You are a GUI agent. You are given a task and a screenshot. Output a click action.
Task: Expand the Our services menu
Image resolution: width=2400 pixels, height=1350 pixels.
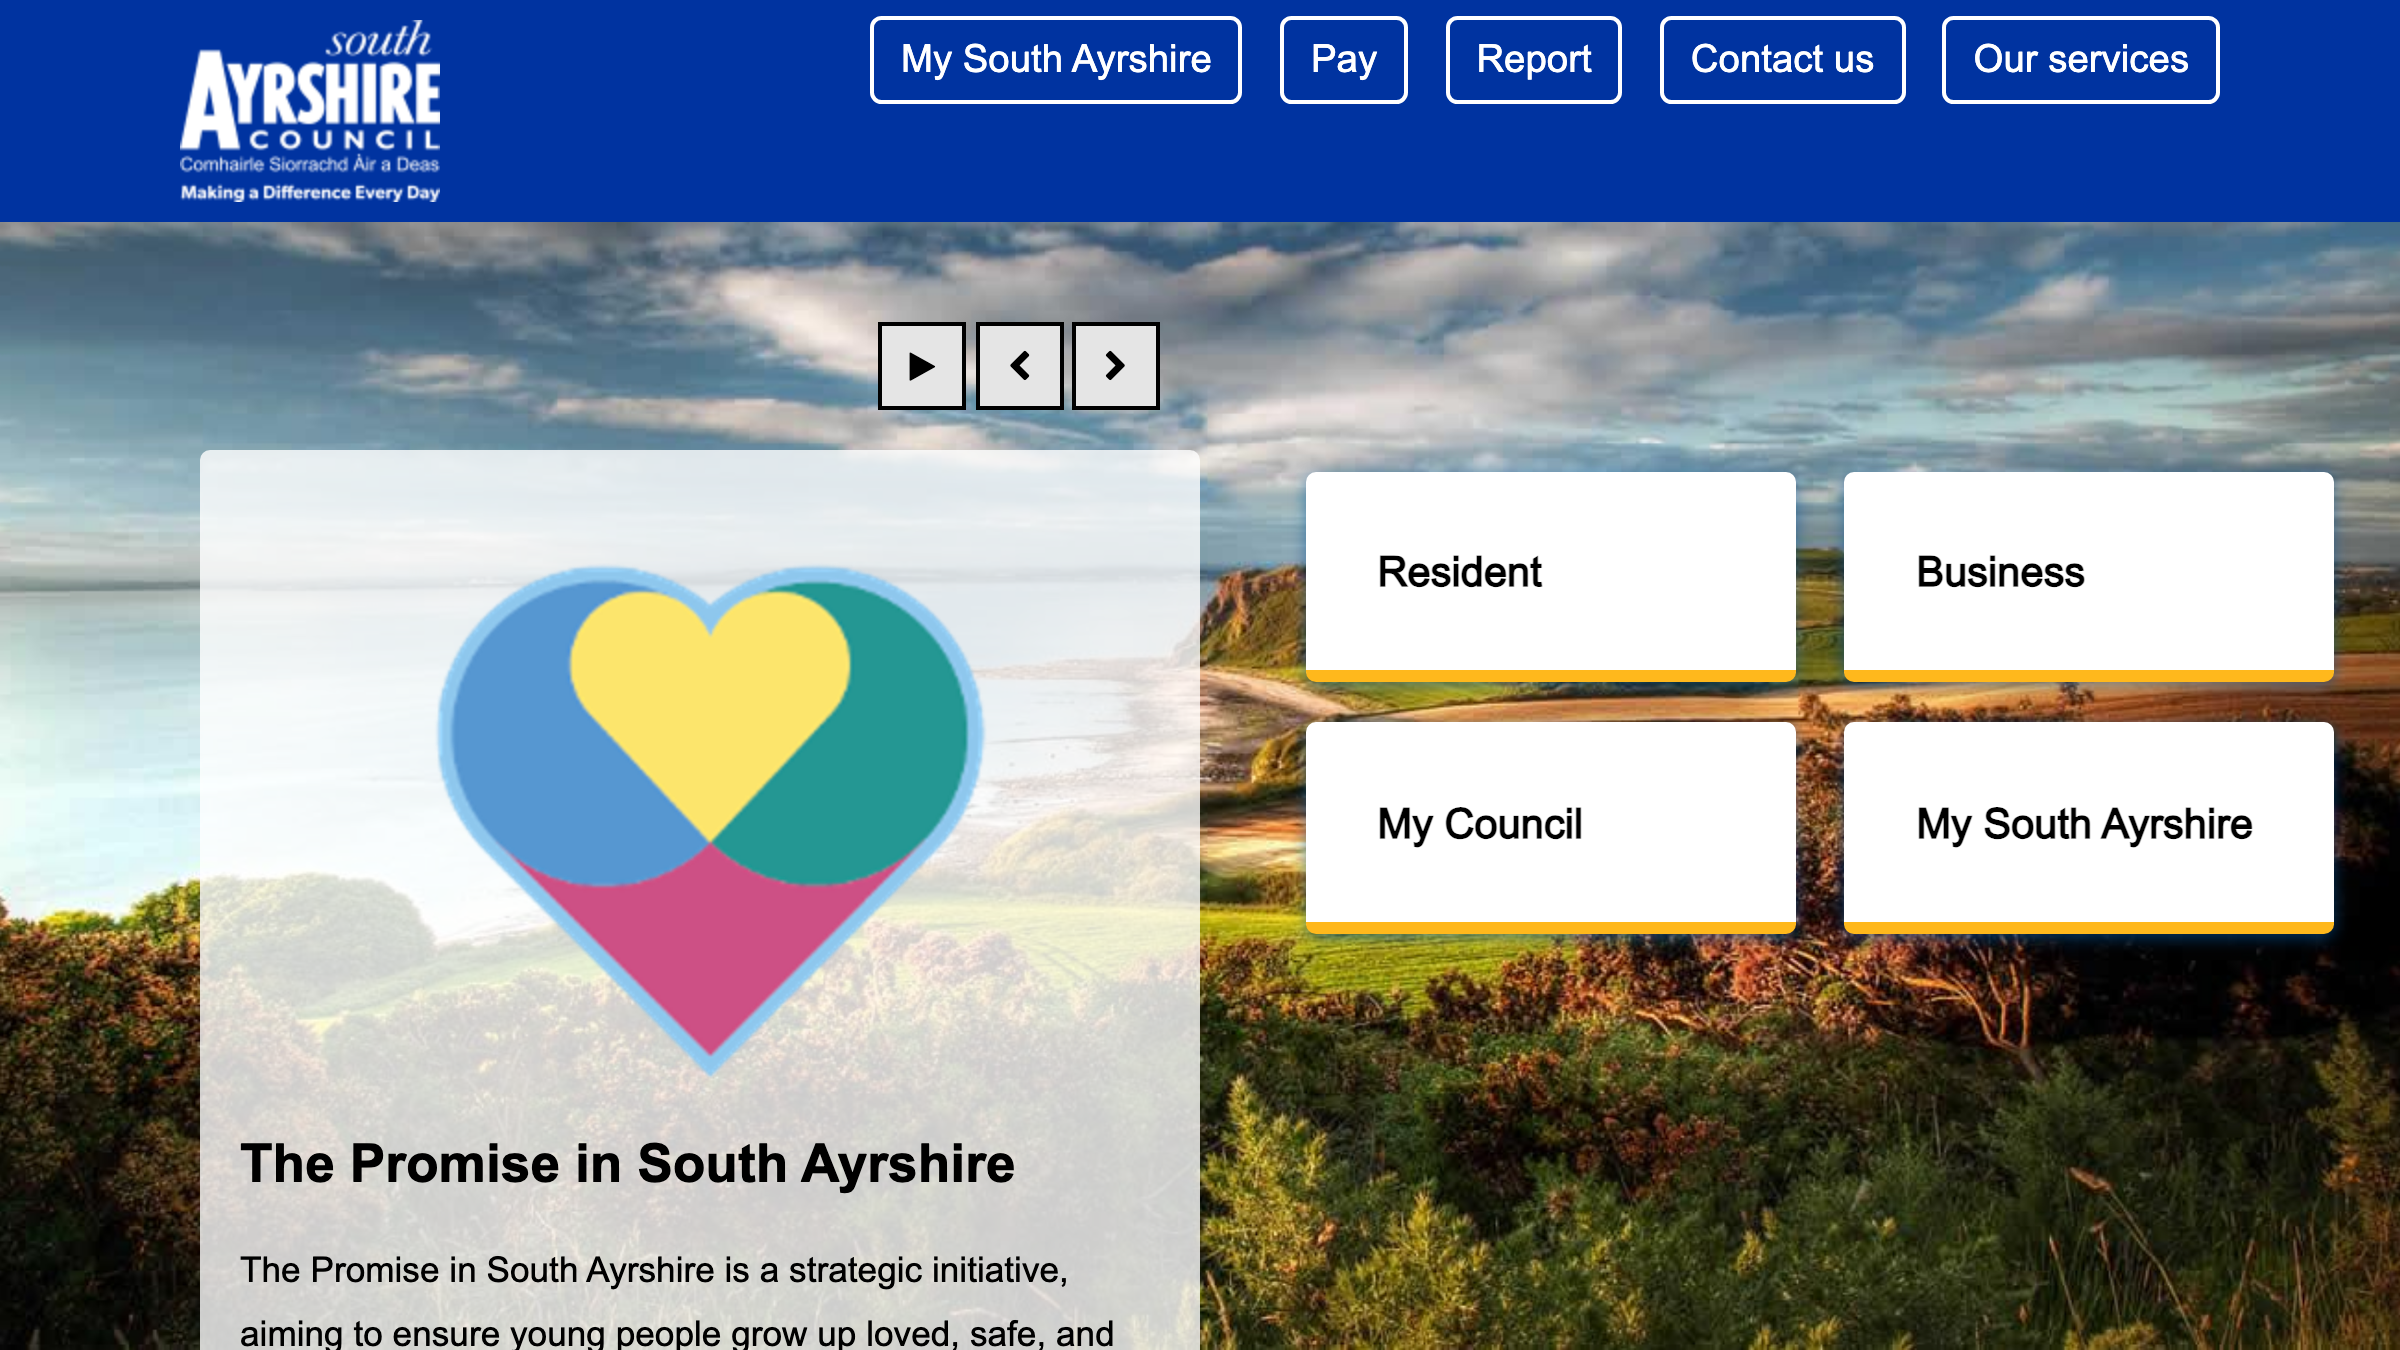click(2080, 60)
